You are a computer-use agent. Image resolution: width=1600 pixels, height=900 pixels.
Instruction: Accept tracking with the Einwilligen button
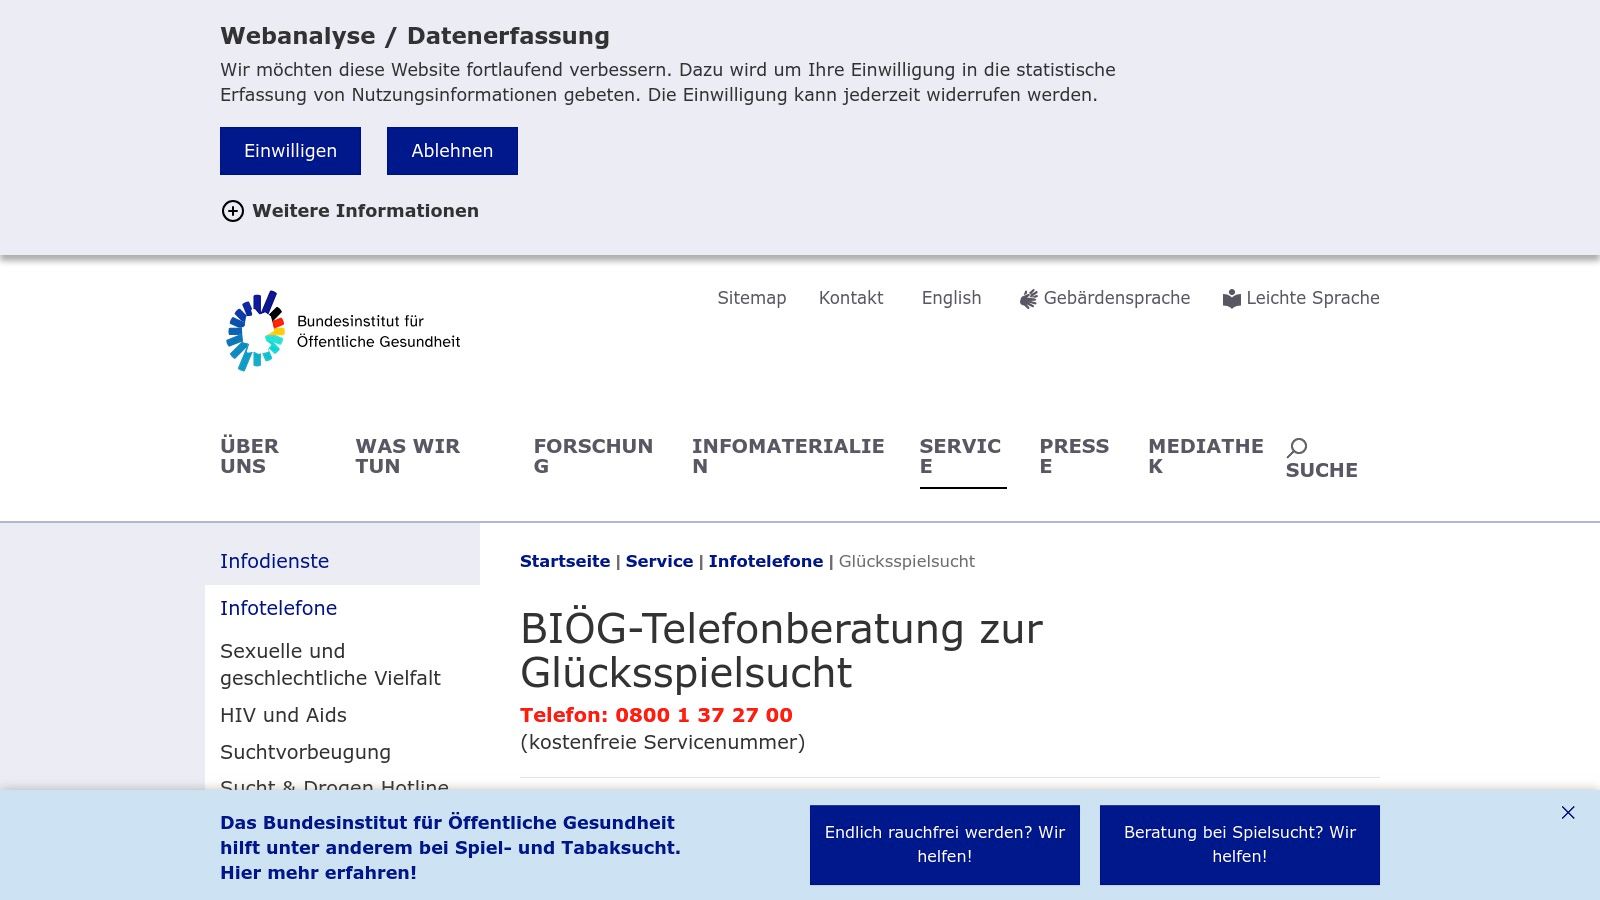290,150
